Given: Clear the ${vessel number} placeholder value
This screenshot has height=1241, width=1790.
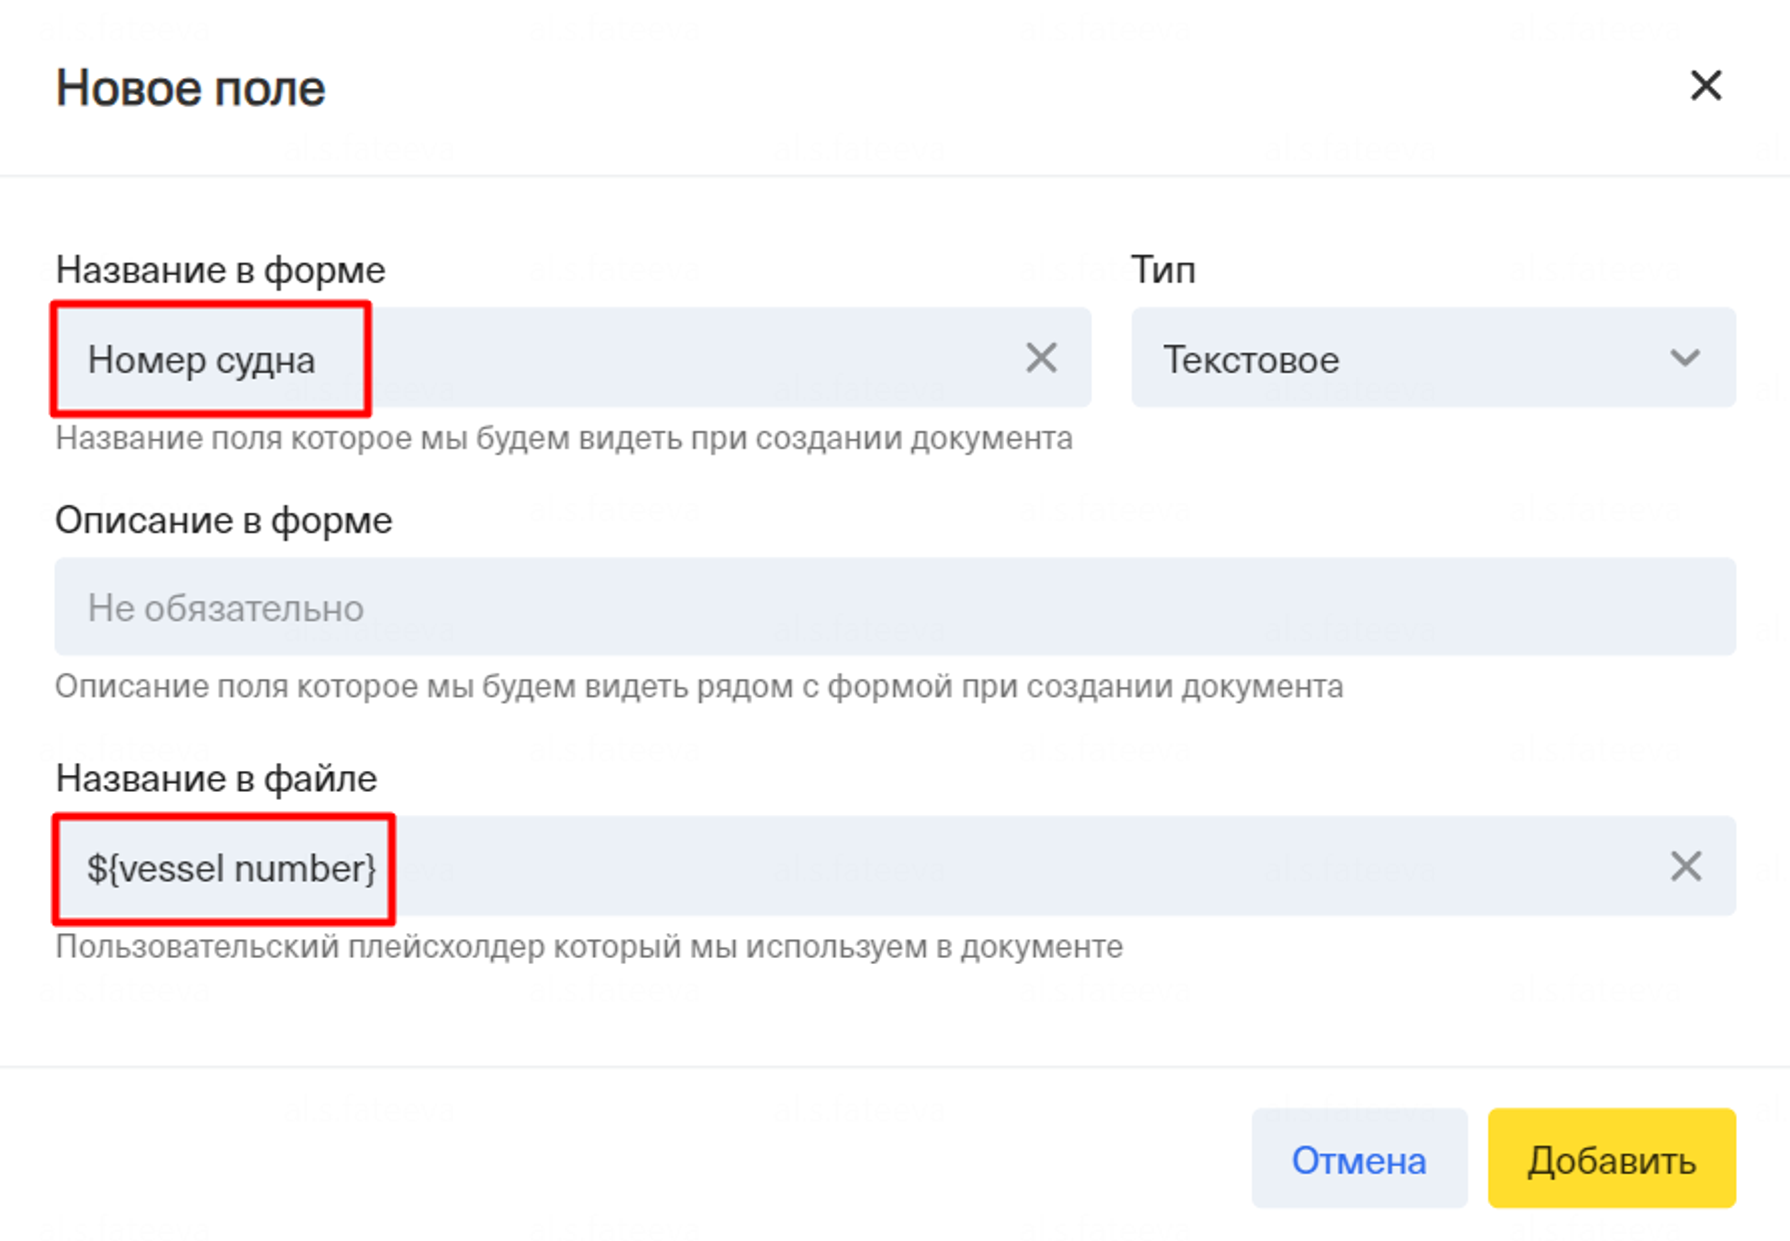Looking at the screenshot, I should pyautogui.click(x=1685, y=866).
